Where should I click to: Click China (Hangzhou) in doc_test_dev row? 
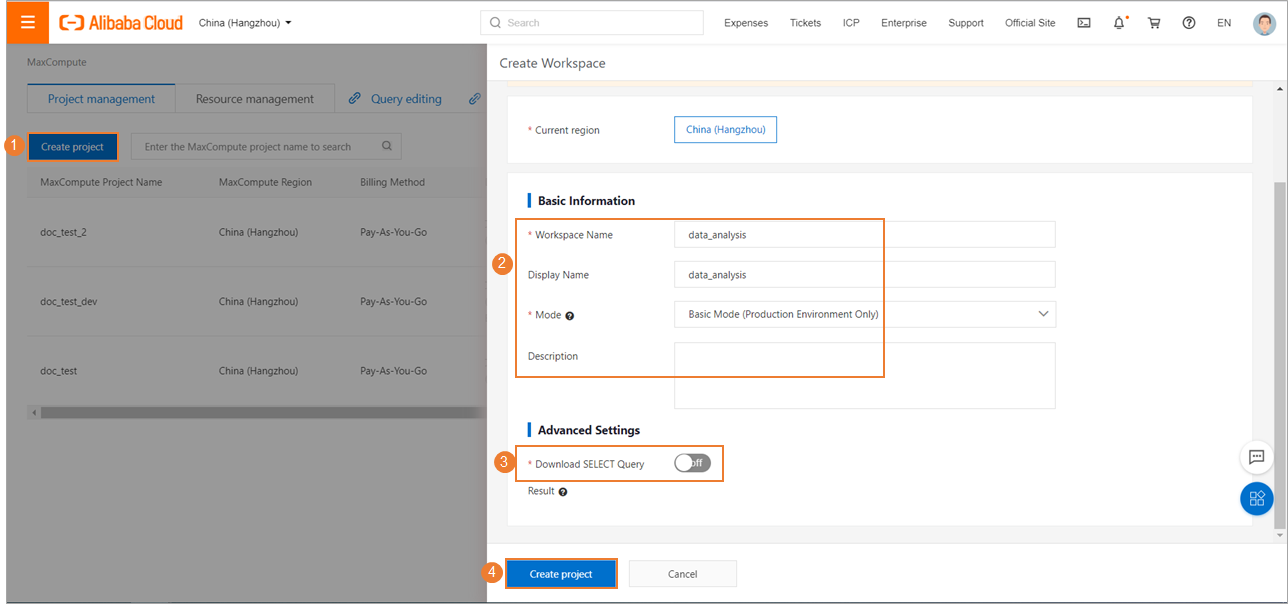point(258,301)
